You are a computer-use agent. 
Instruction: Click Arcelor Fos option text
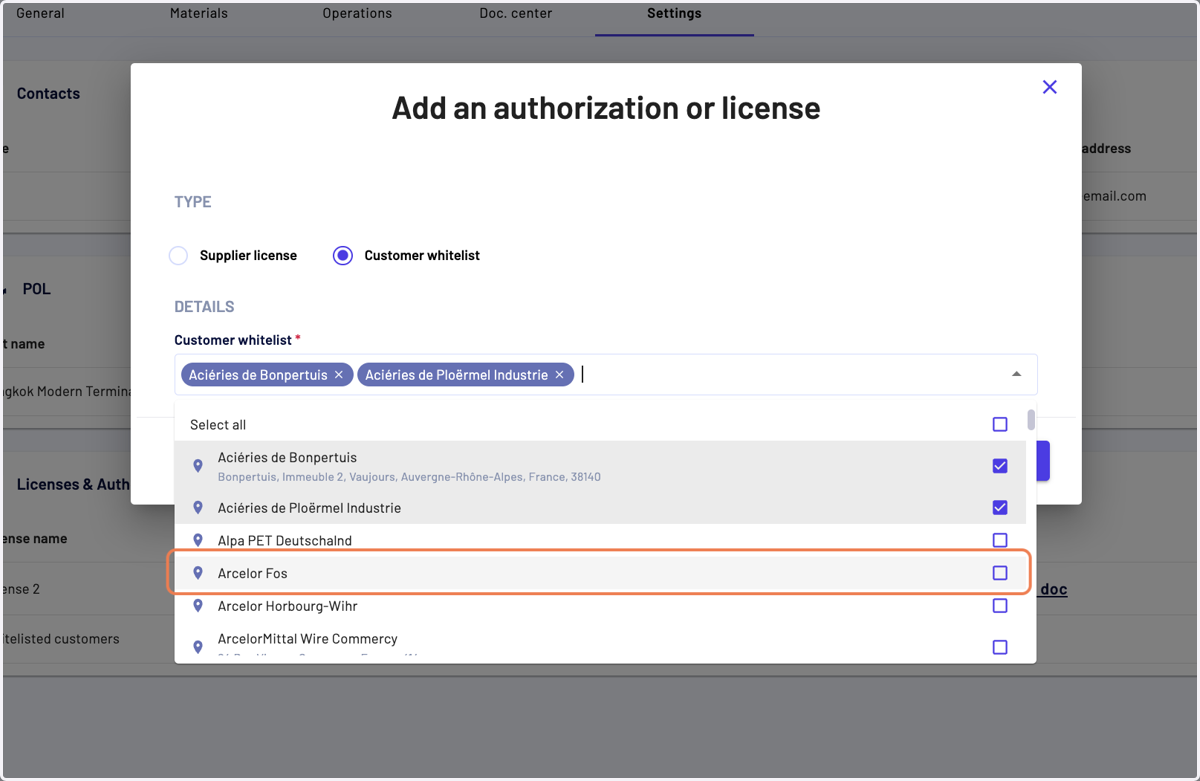pyautogui.click(x=253, y=573)
